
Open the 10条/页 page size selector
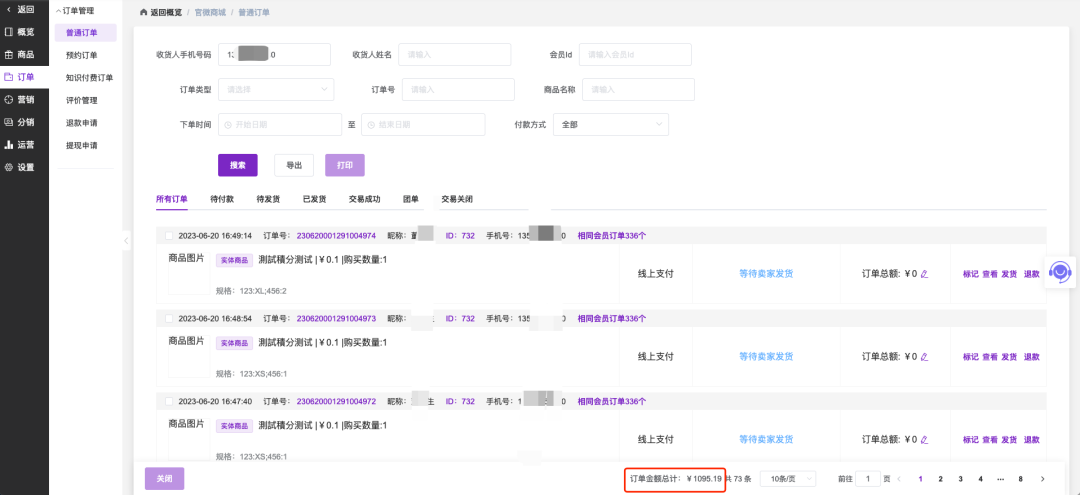[788, 479]
